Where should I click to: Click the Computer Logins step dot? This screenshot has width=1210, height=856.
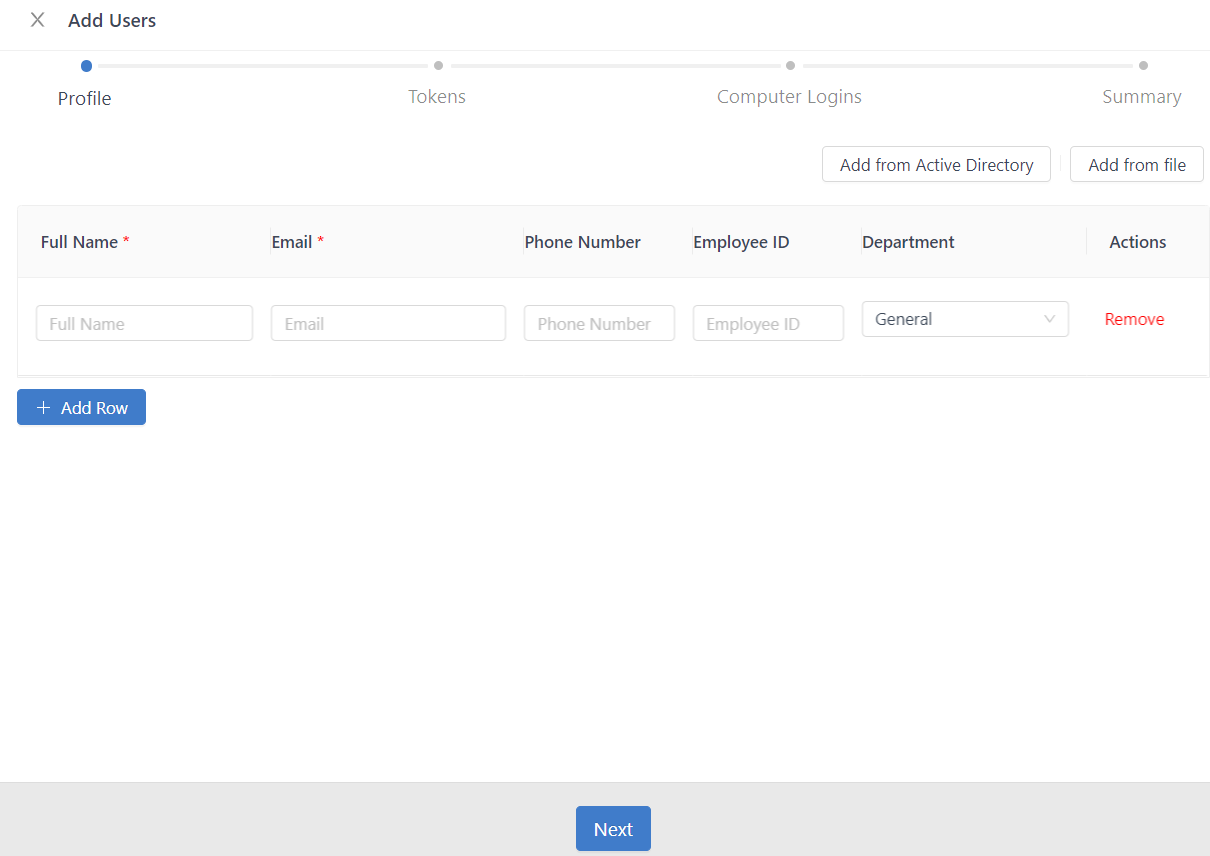(790, 66)
